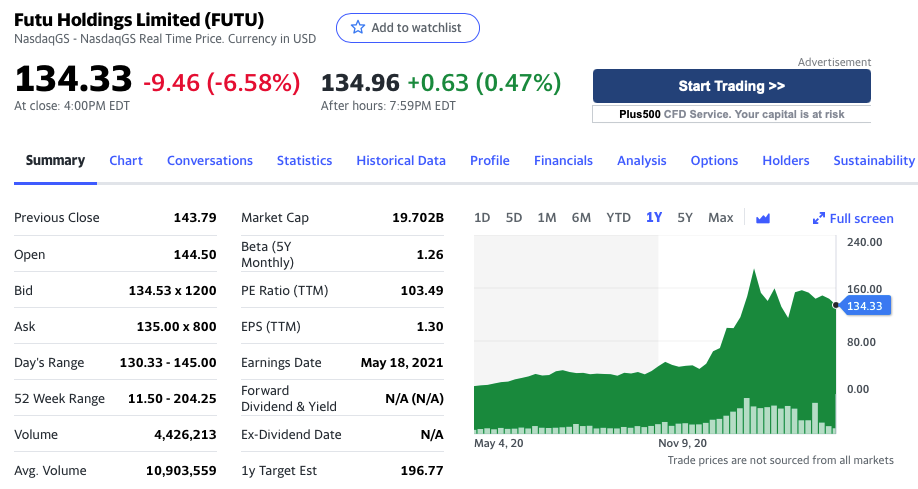
Task: Click the Previous Close value 143.79
Action: (x=195, y=217)
